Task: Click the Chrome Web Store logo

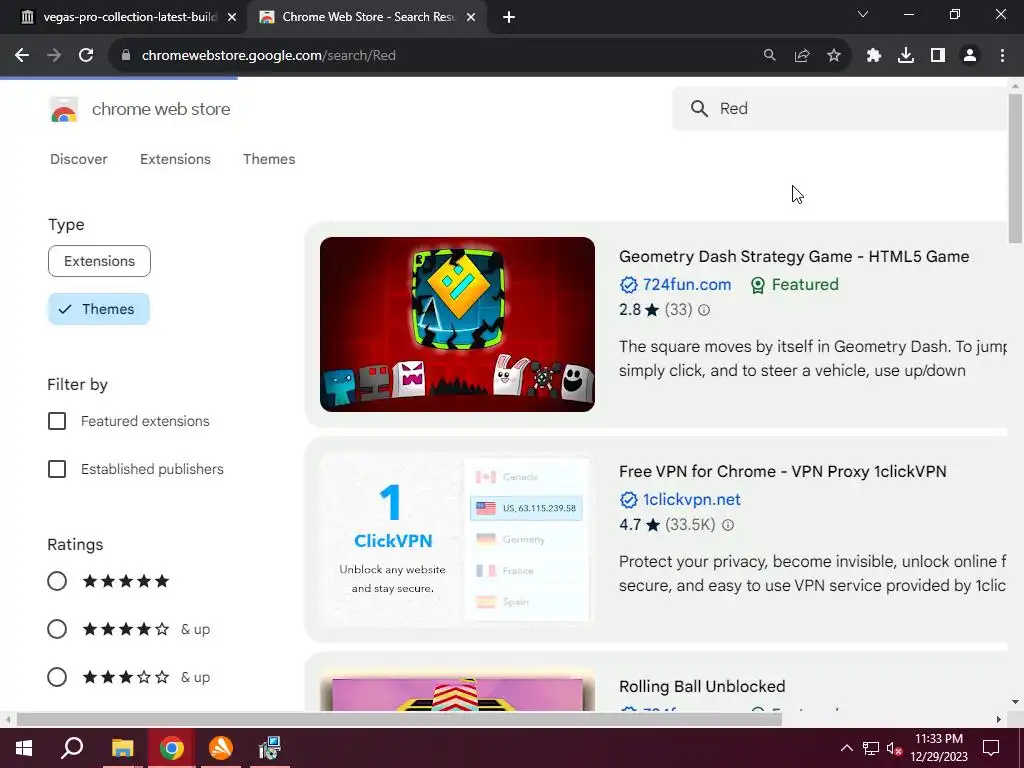Action: tap(64, 110)
